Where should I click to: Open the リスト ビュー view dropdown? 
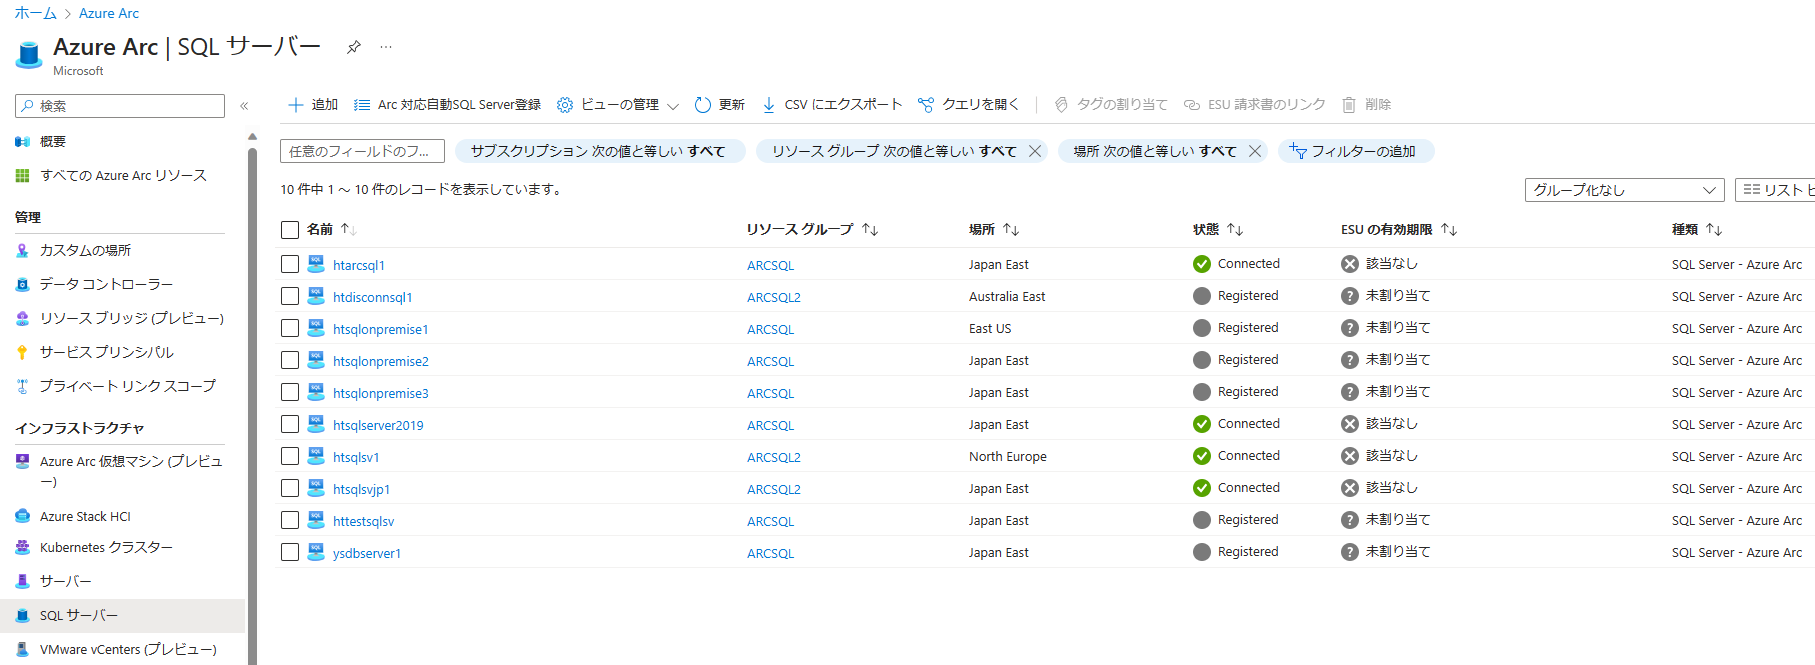(1775, 190)
